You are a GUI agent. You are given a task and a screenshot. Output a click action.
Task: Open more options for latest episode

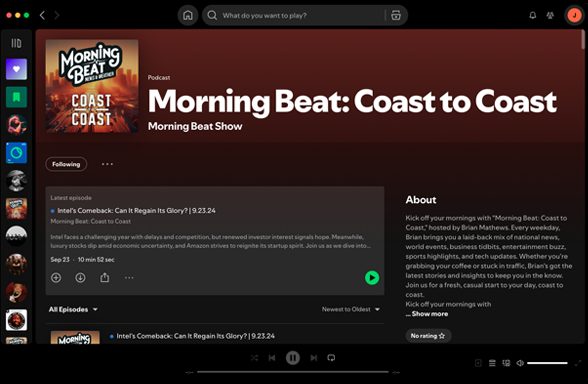click(129, 278)
